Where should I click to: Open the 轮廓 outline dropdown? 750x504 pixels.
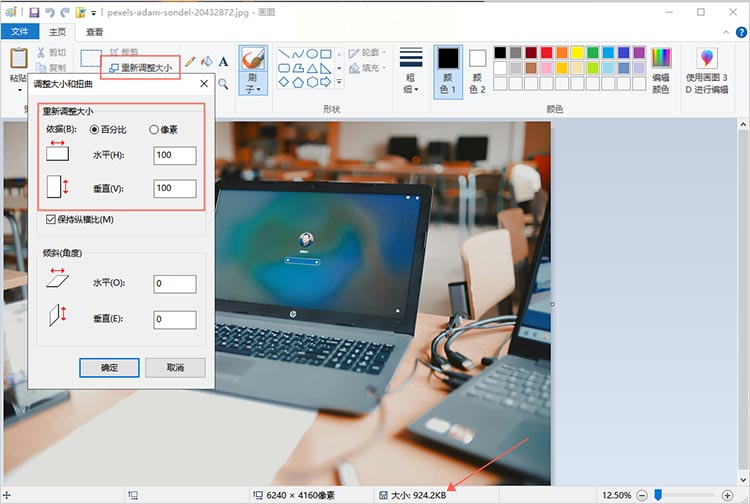click(x=367, y=52)
